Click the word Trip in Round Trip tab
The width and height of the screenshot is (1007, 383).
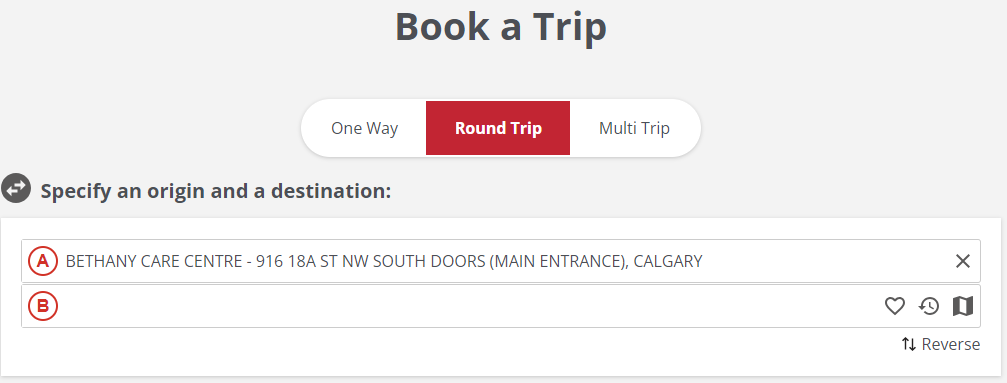pyautogui.click(x=526, y=128)
